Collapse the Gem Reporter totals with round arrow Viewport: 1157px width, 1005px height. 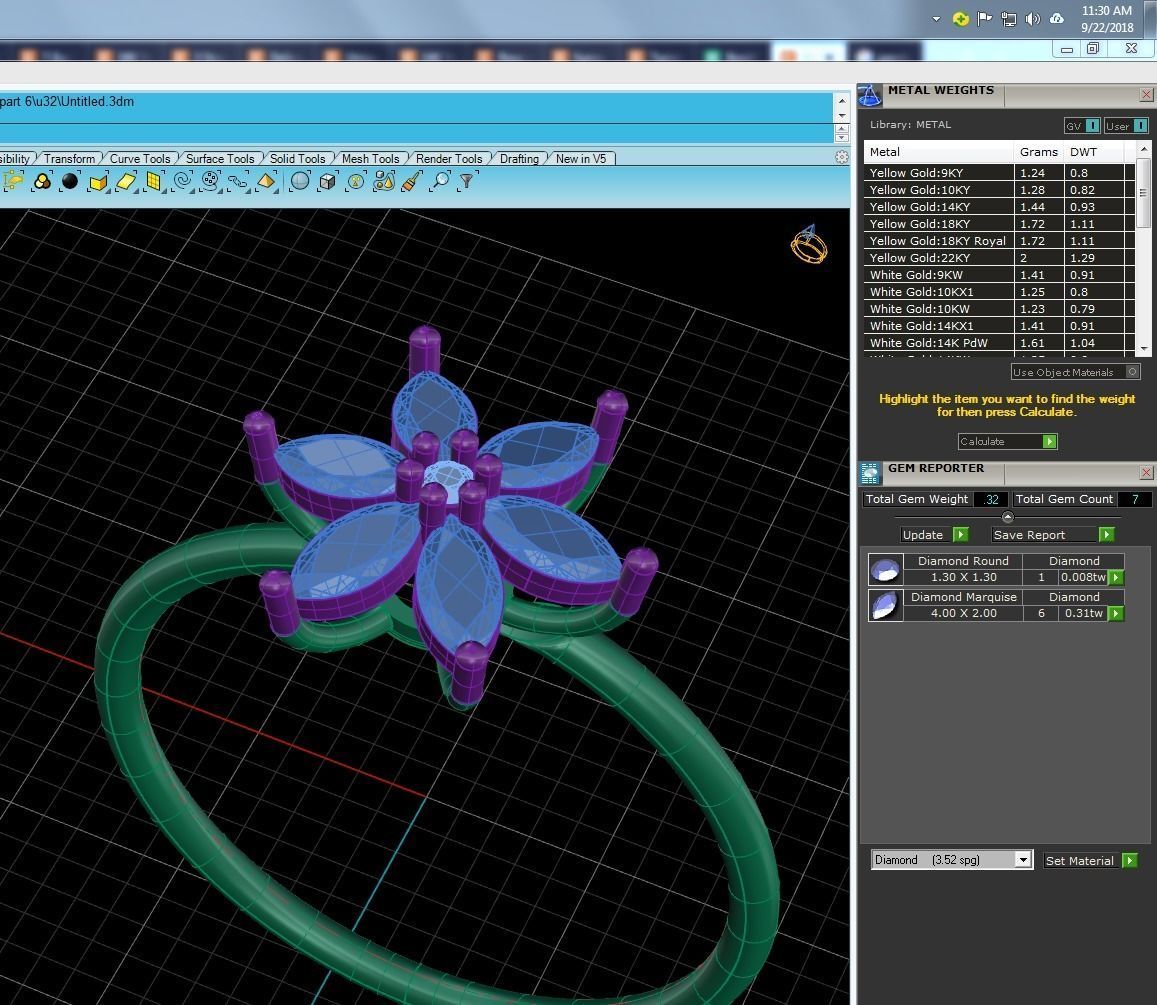pyautogui.click(x=1008, y=517)
